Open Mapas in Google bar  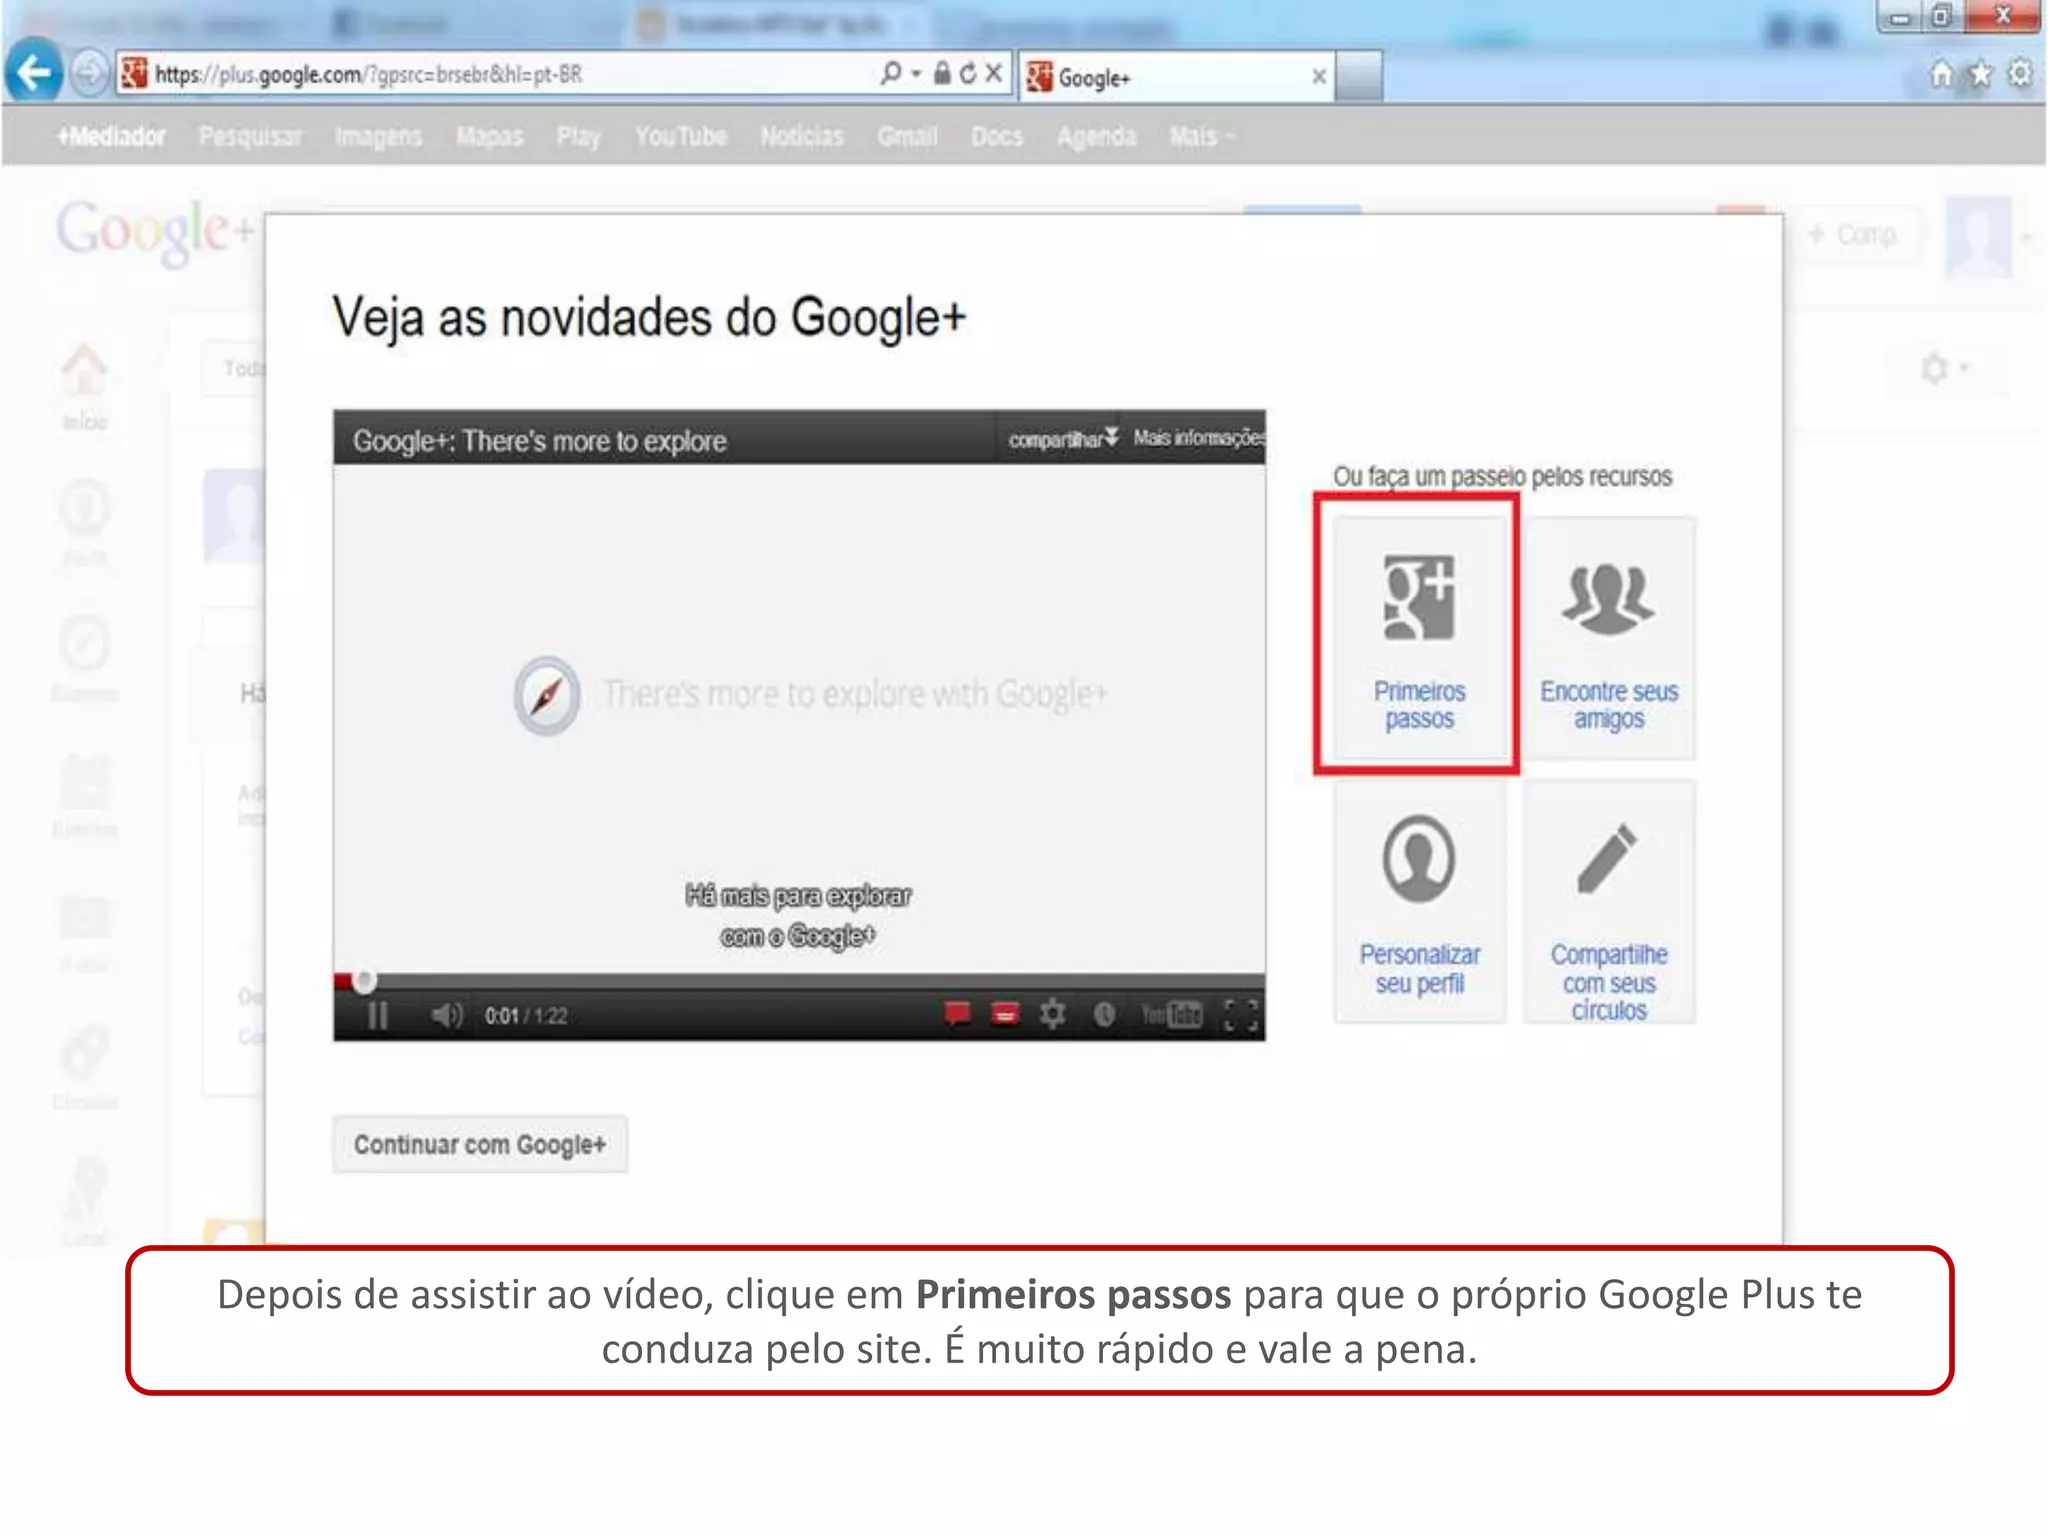click(x=489, y=136)
